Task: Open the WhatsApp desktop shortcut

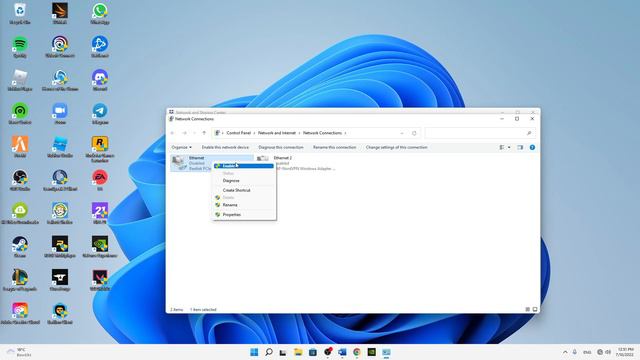Action: [x=100, y=13]
